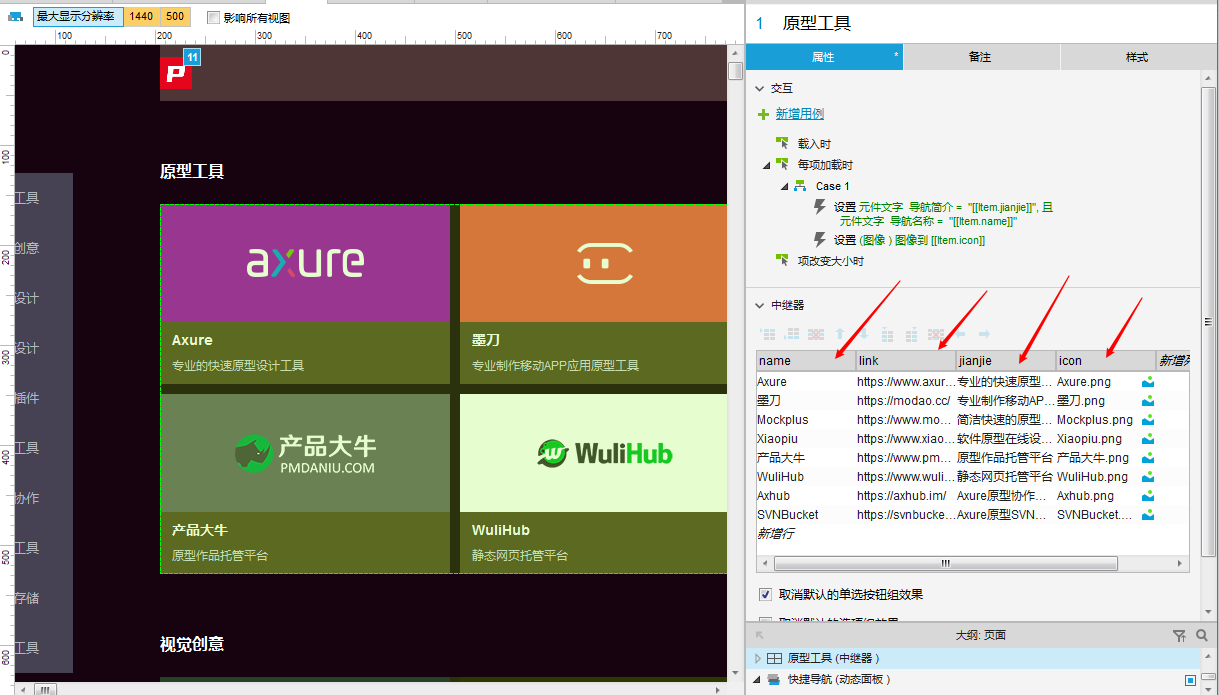Click the import image icon in Axure.png row
Image resolution: width=1219 pixels, height=695 pixels.
(x=1148, y=382)
